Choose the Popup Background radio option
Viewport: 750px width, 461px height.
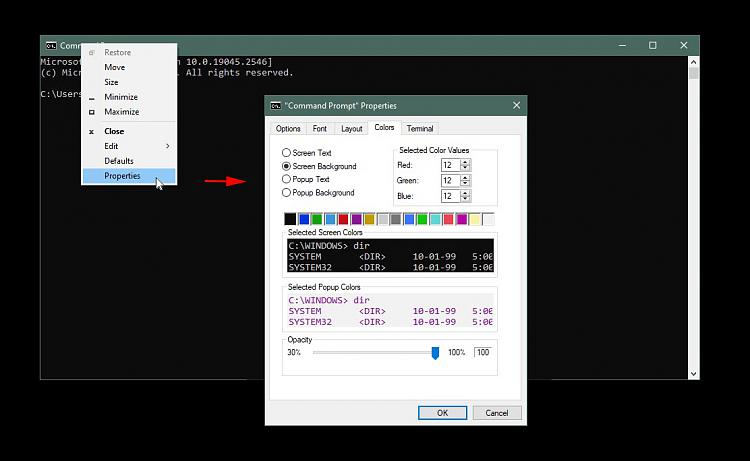pos(286,192)
